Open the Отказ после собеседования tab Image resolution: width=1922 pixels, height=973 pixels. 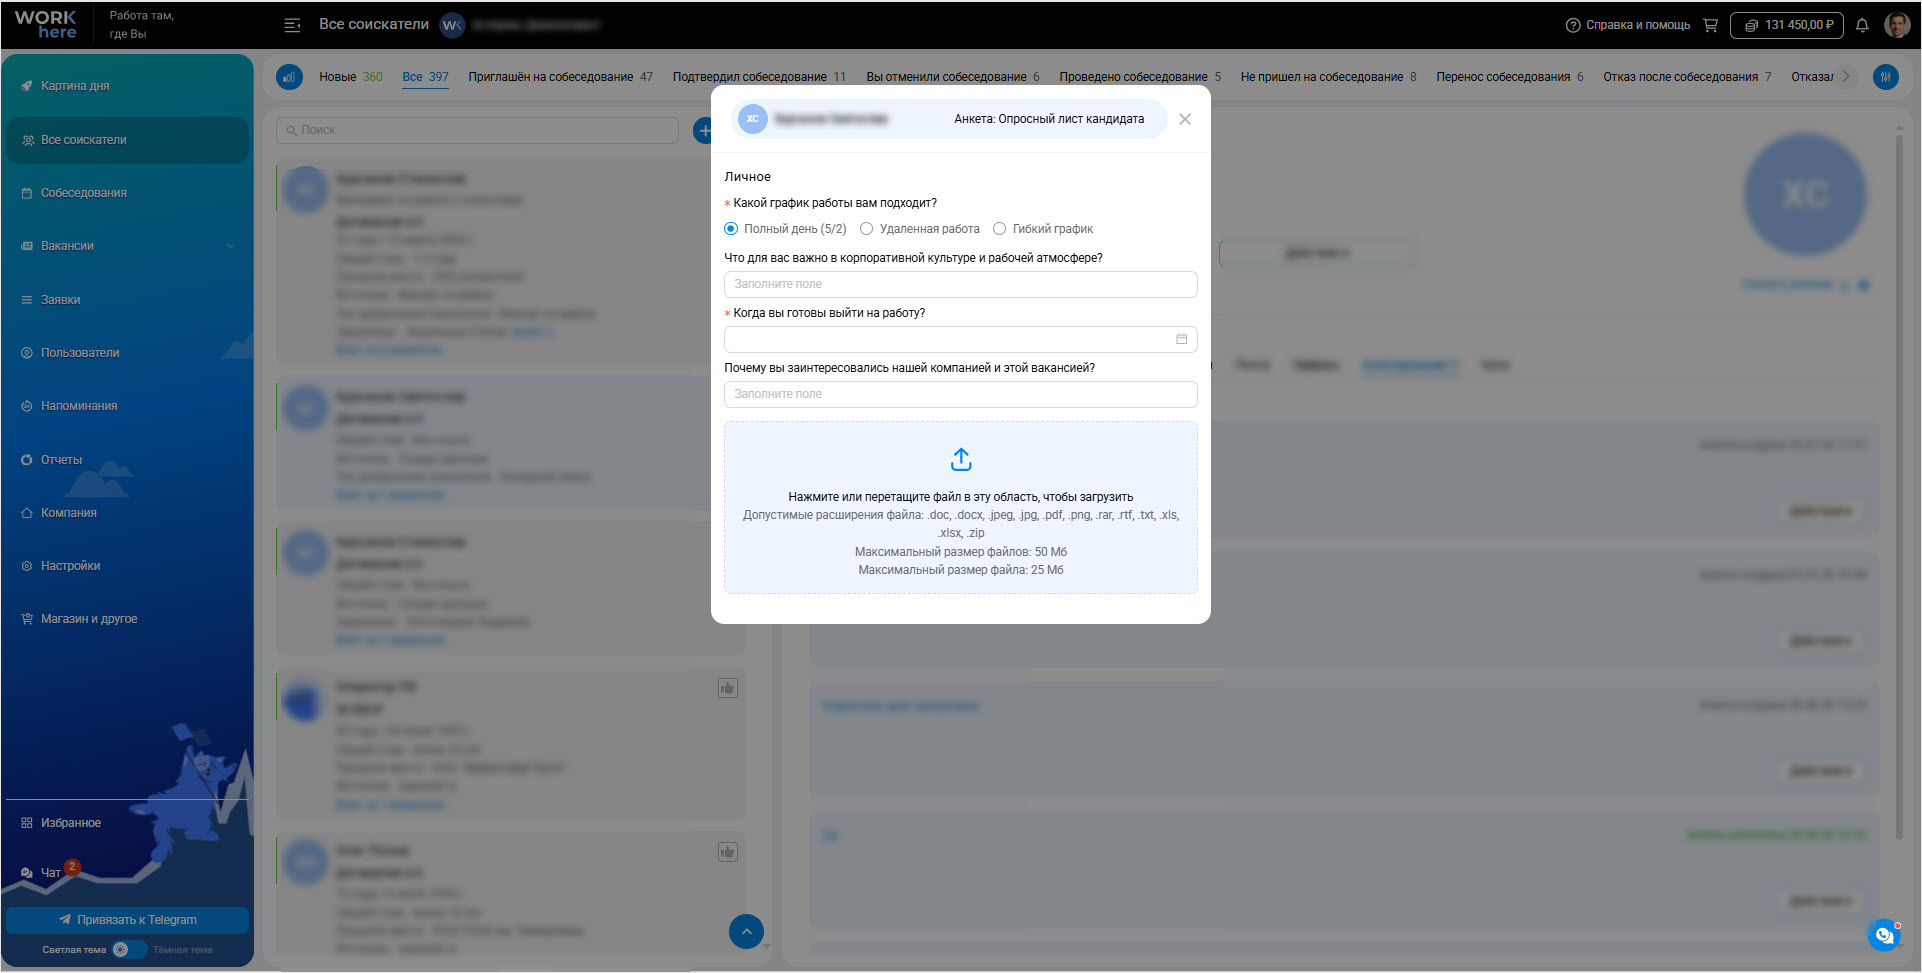[x=1687, y=77]
